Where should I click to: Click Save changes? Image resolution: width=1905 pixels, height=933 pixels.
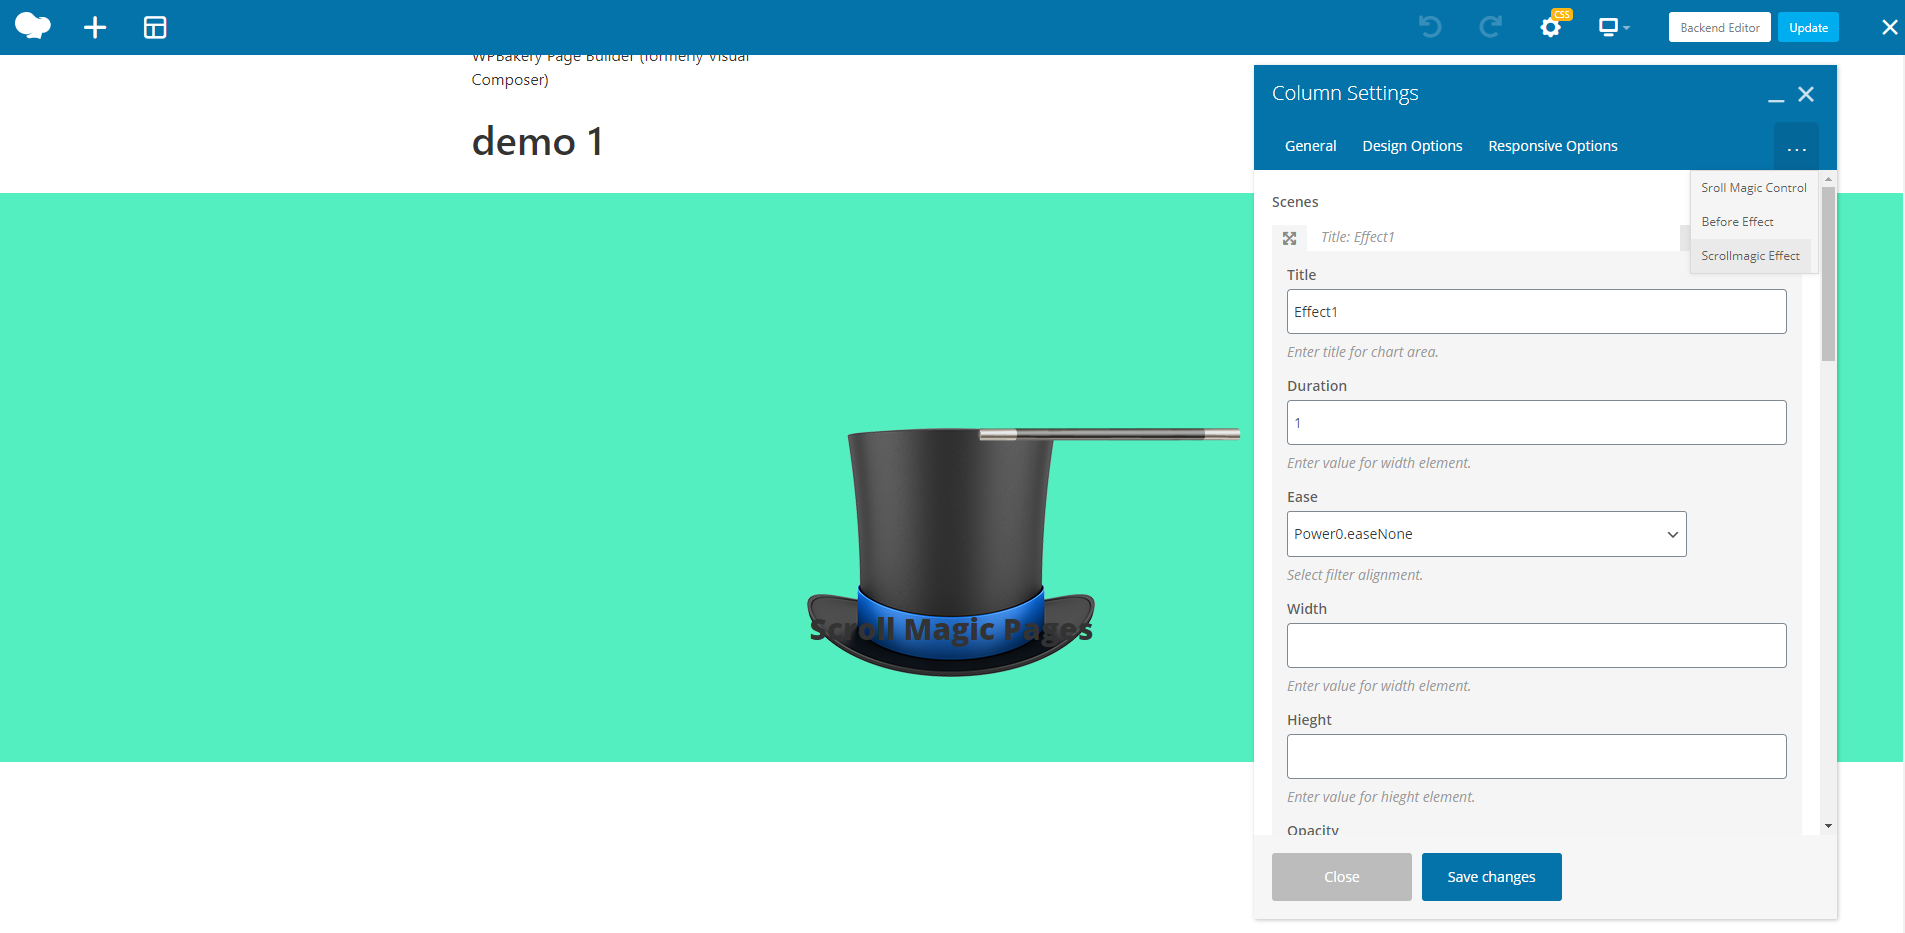(x=1491, y=877)
